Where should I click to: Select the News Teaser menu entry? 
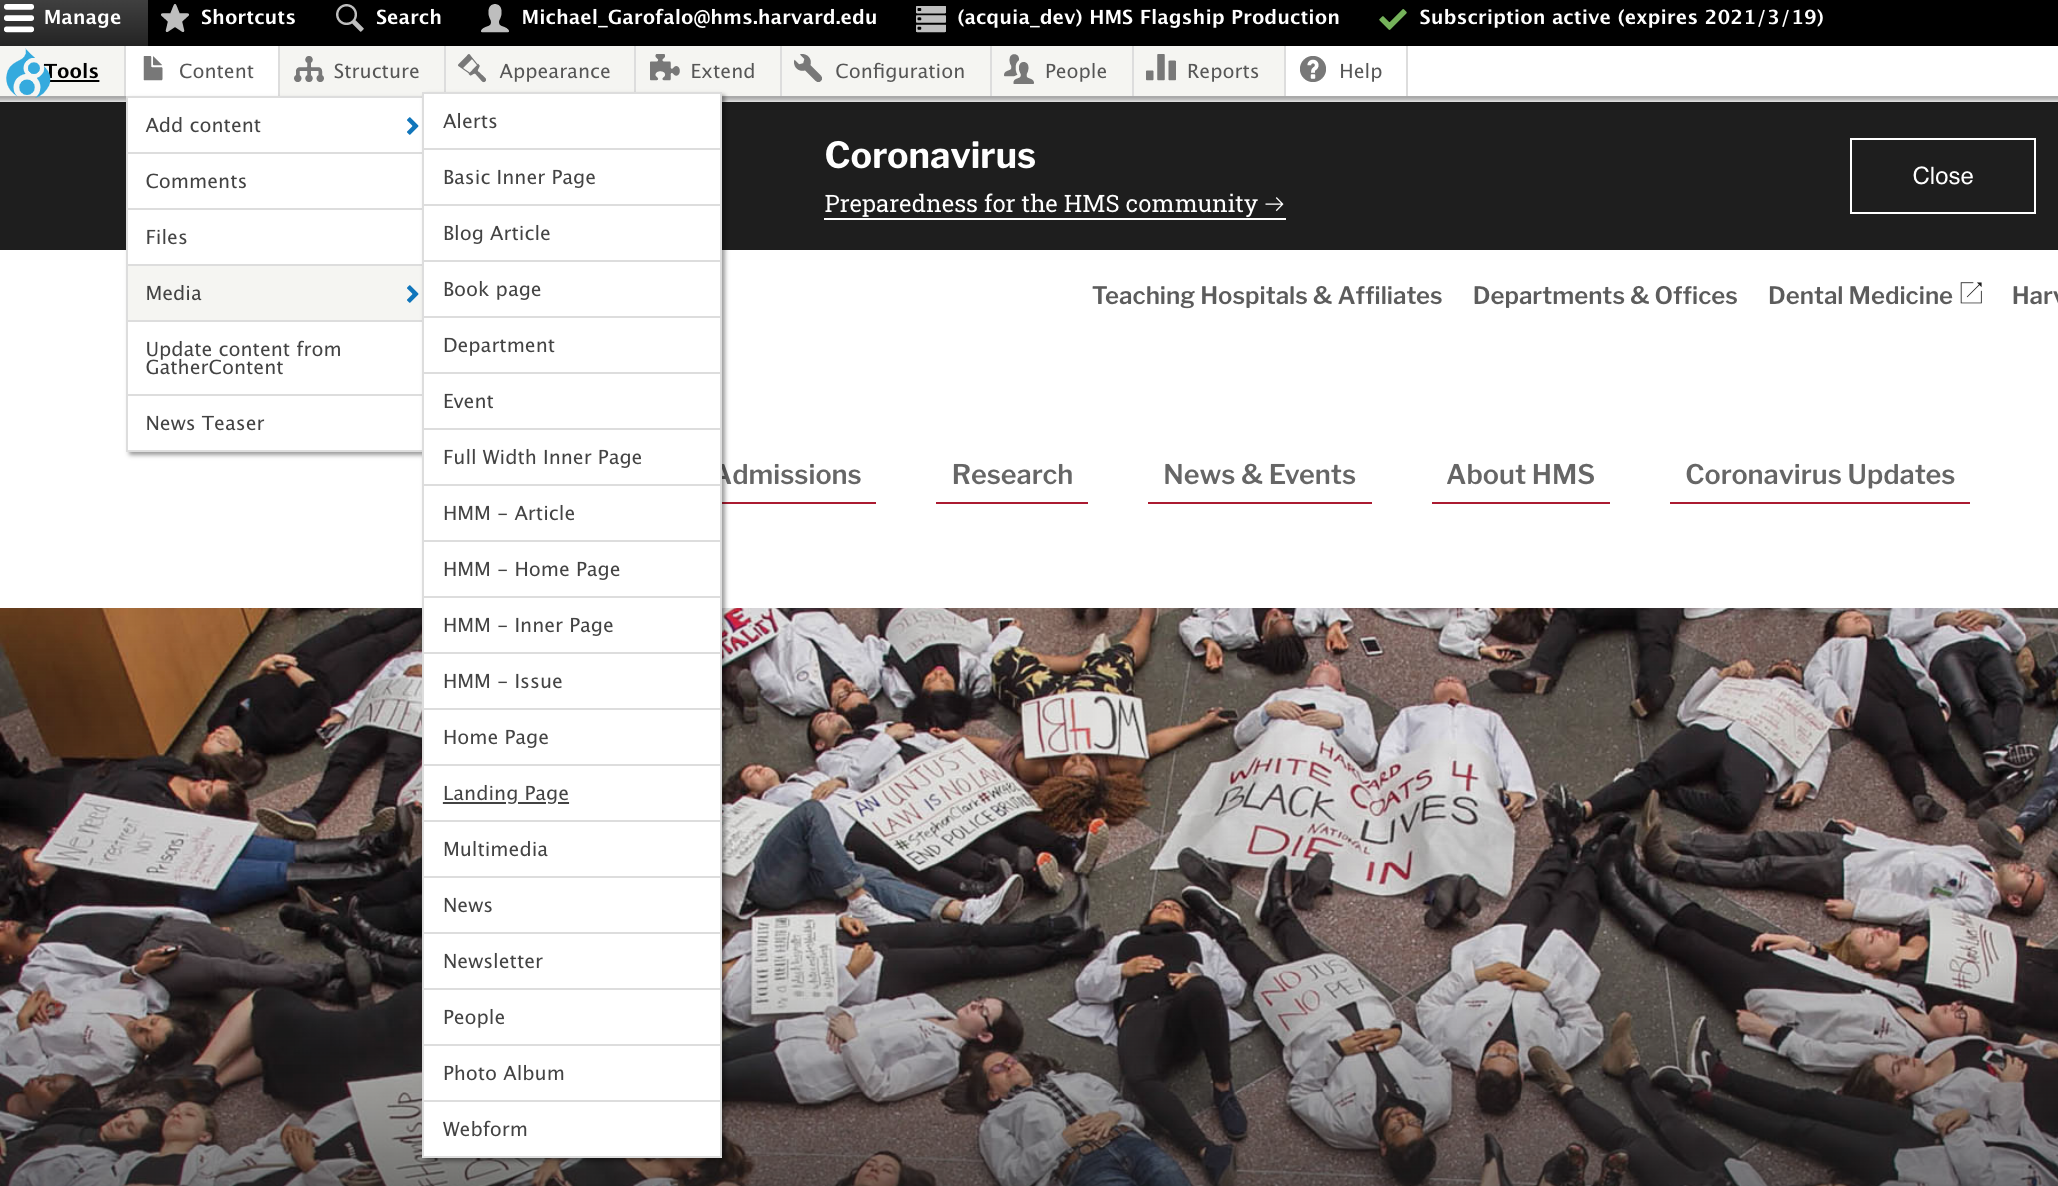274,423
